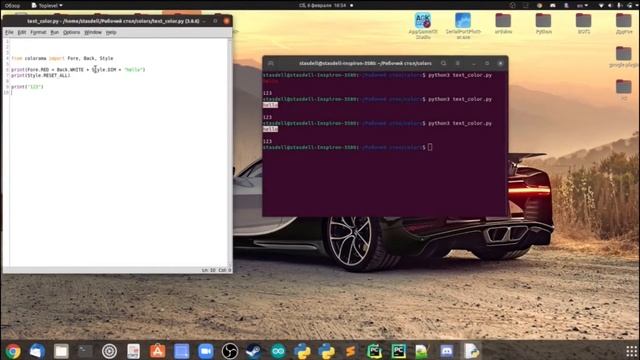Screen dimensions: 640x360
Task: Open the keyboard layout dropdown in top bar
Action: pyautogui.click(x=582, y=5)
